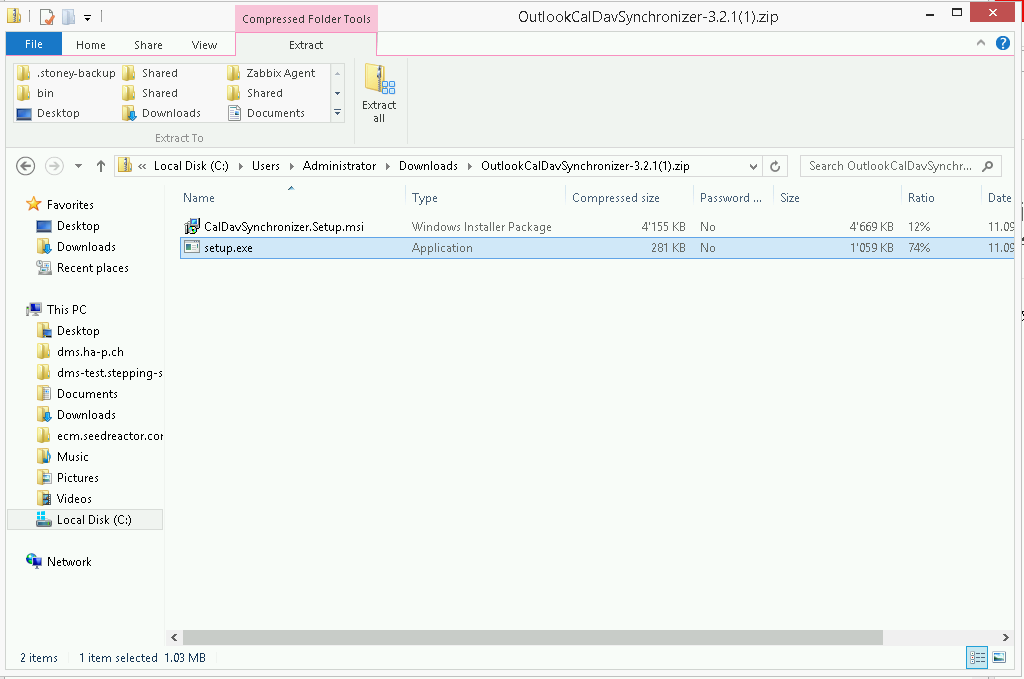The height and width of the screenshot is (679, 1024).
Task: Go up one folder level arrow
Action: pos(101,166)
